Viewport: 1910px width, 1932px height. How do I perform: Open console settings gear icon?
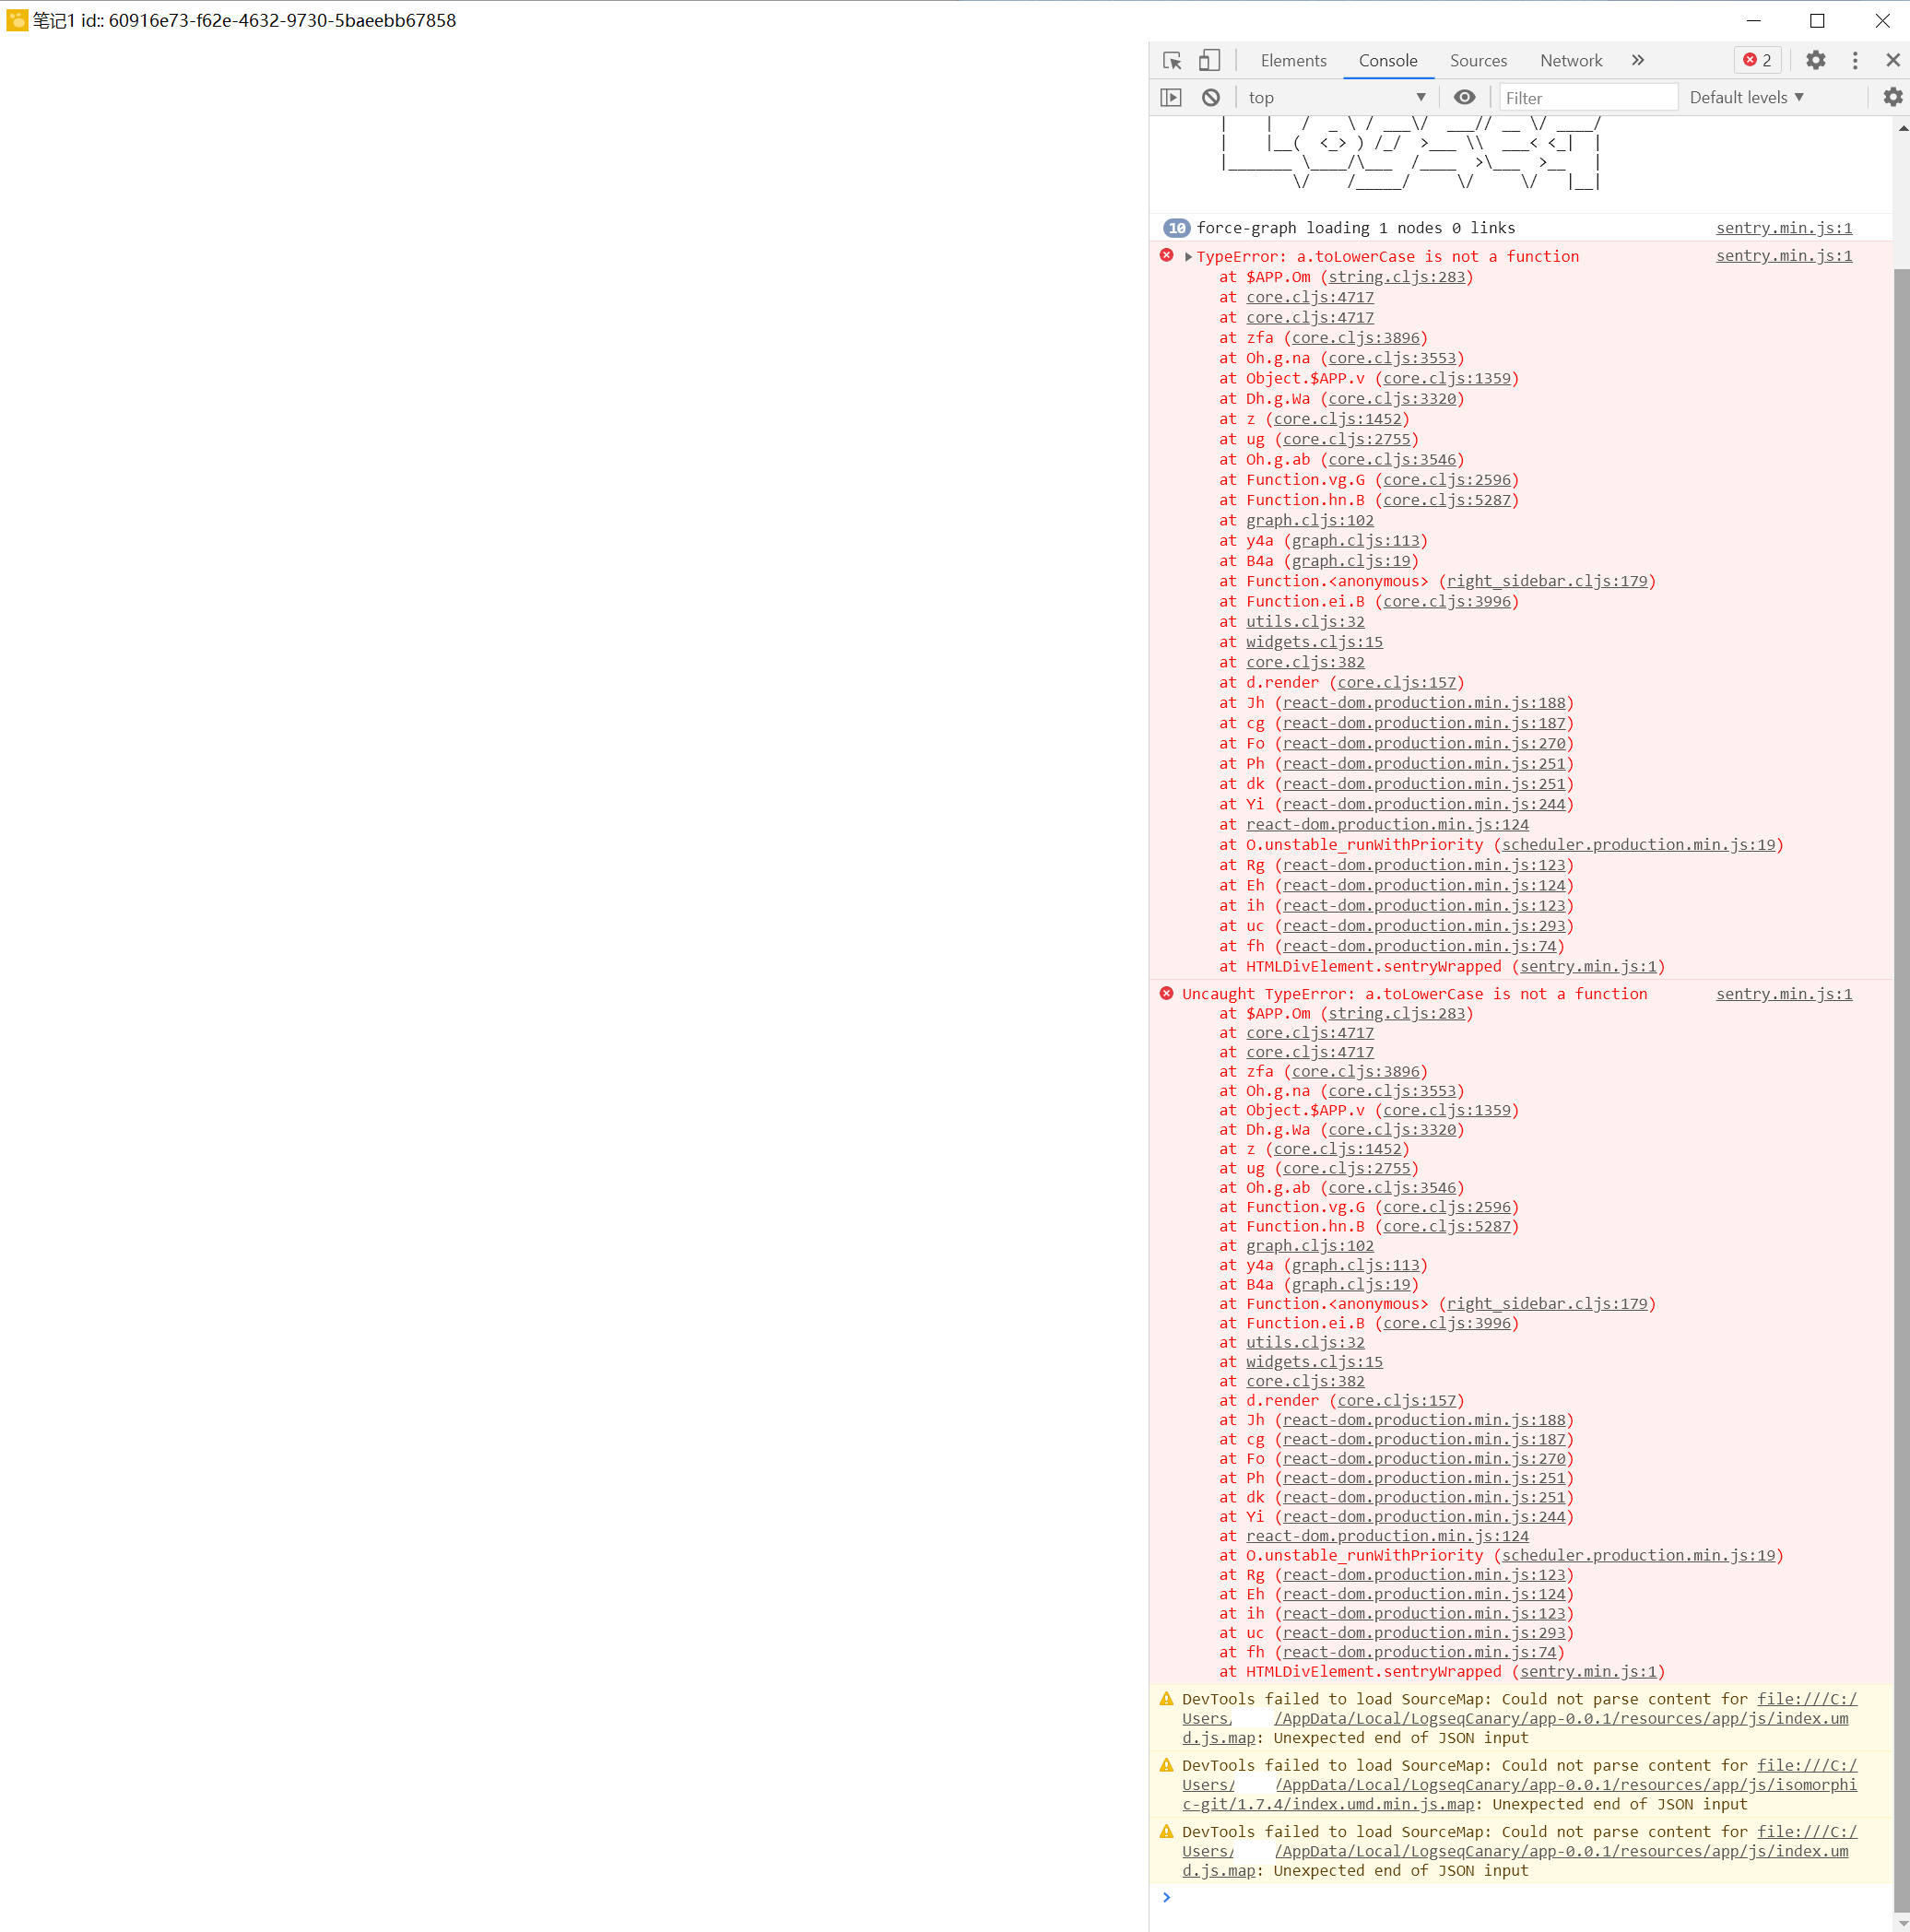tap(1892, 98)
